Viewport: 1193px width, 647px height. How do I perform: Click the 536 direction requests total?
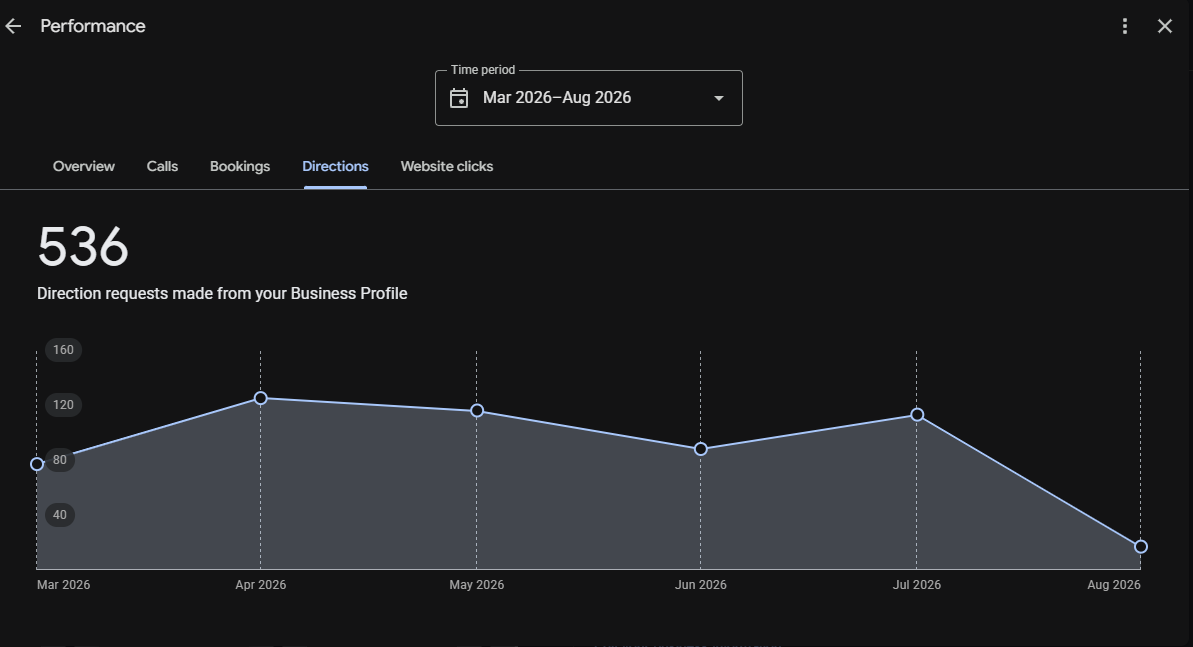click(83, 247)
